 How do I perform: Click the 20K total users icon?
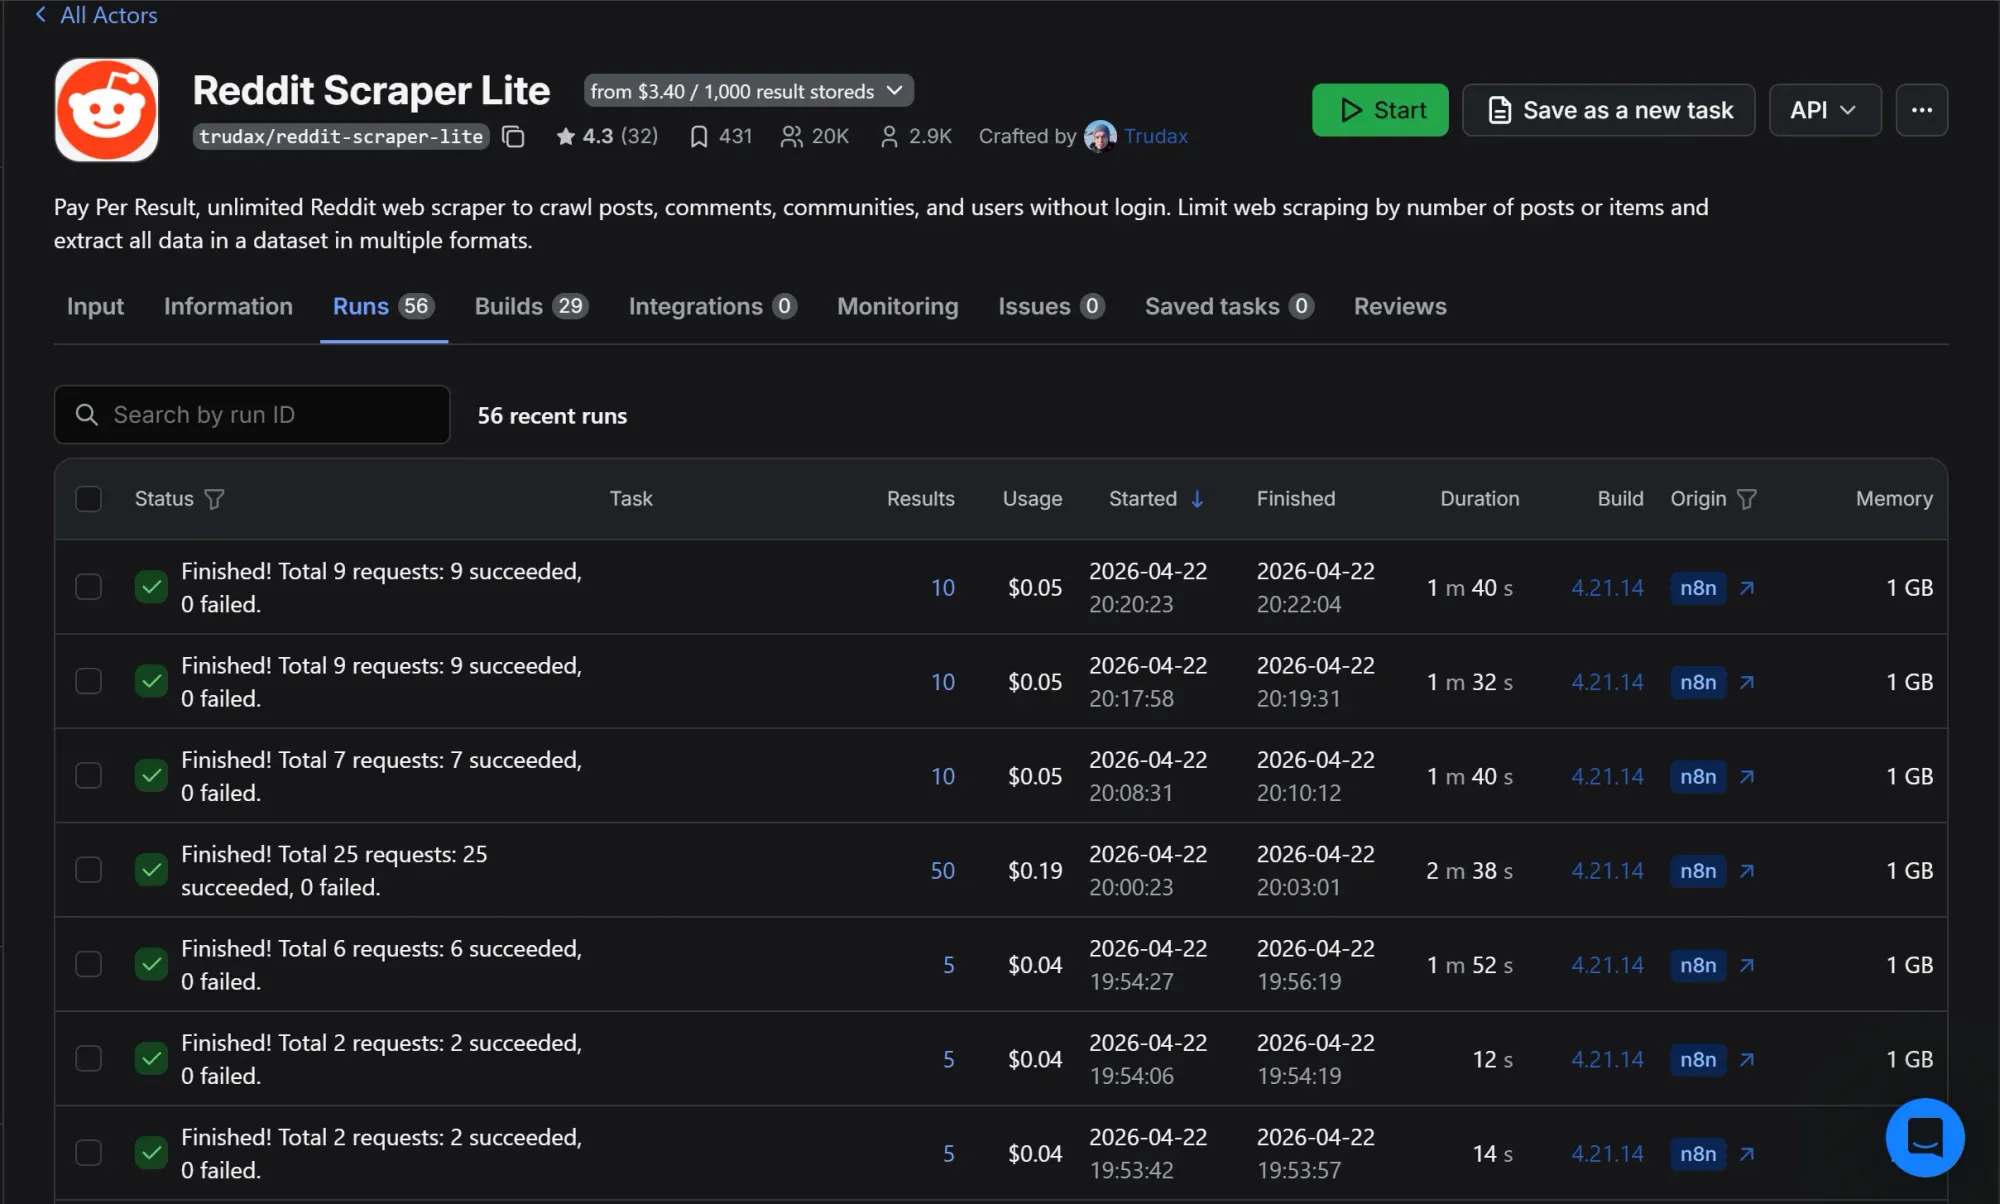click(x=791, y=136)
